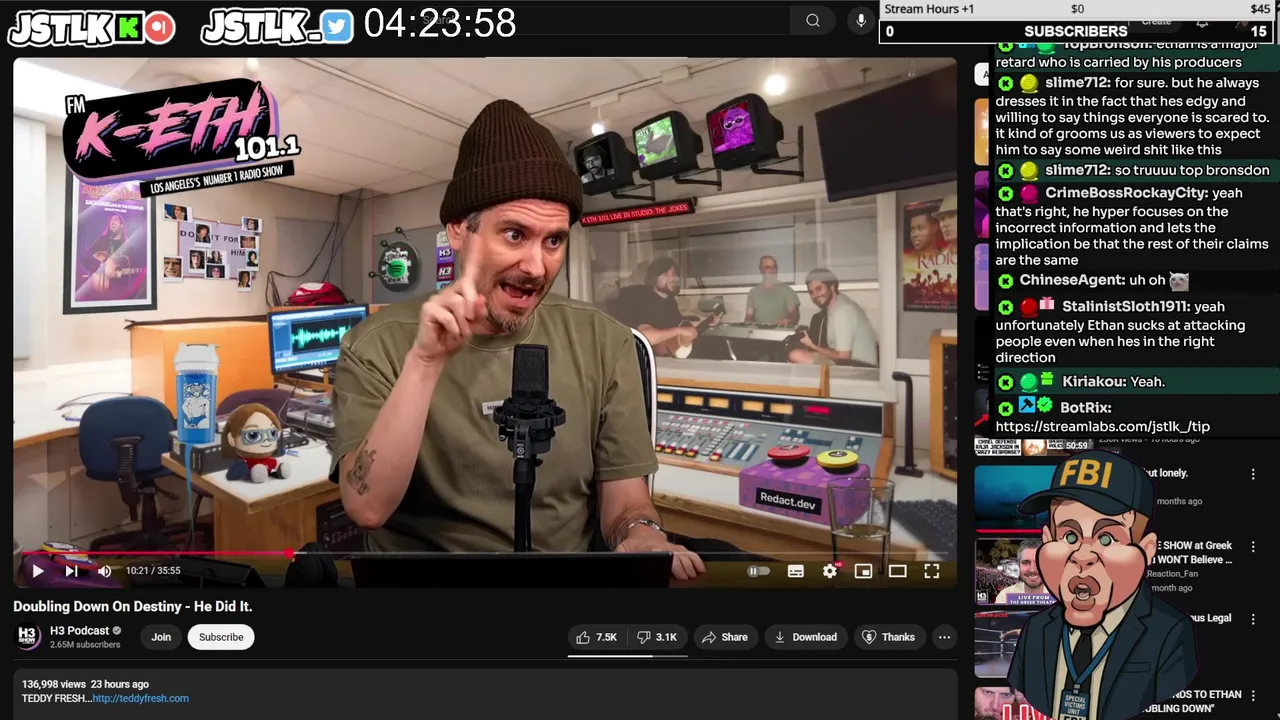
Task: Subscribe to H3 Podcast
Action: (221, 637)
